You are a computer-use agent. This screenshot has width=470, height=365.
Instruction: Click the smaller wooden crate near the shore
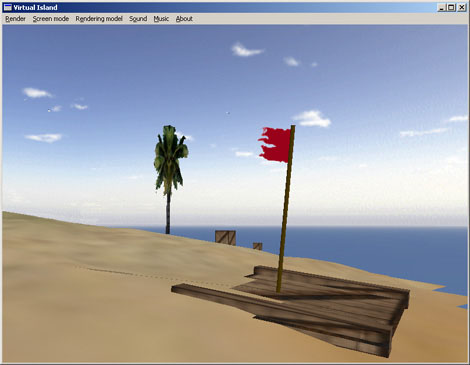[257, 246]
